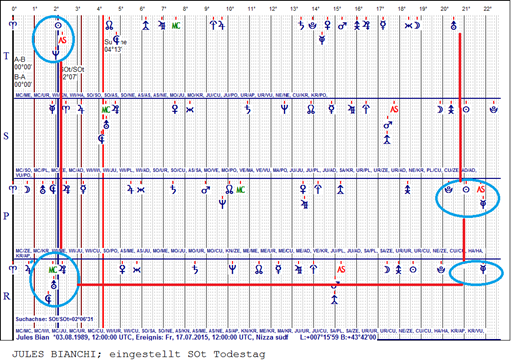The height and width of the screenshot is (362, 516).
Task: Select the green MC marker in row P
Action: point(240,190)
